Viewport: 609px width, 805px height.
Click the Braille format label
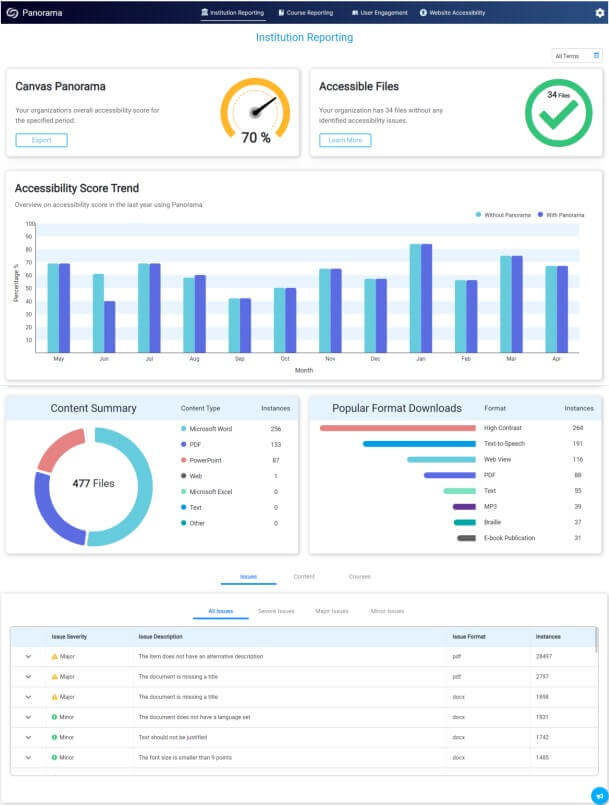coord(492,522)
